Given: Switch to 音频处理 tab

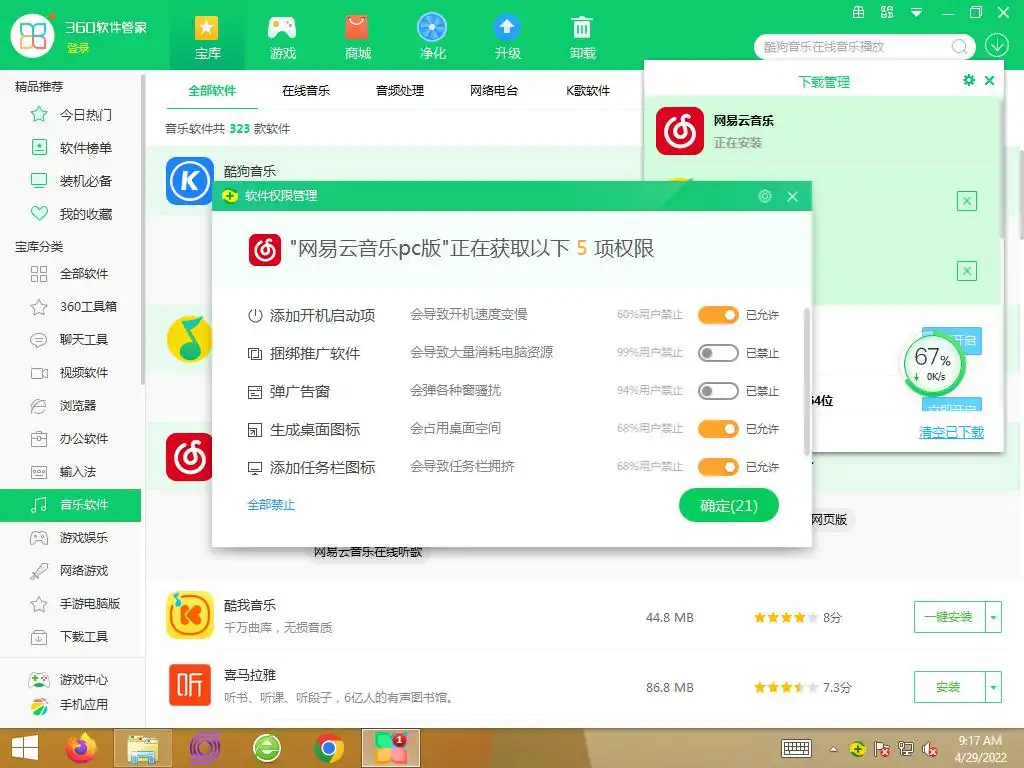Looking at the screenshot, I should point(400,91).
